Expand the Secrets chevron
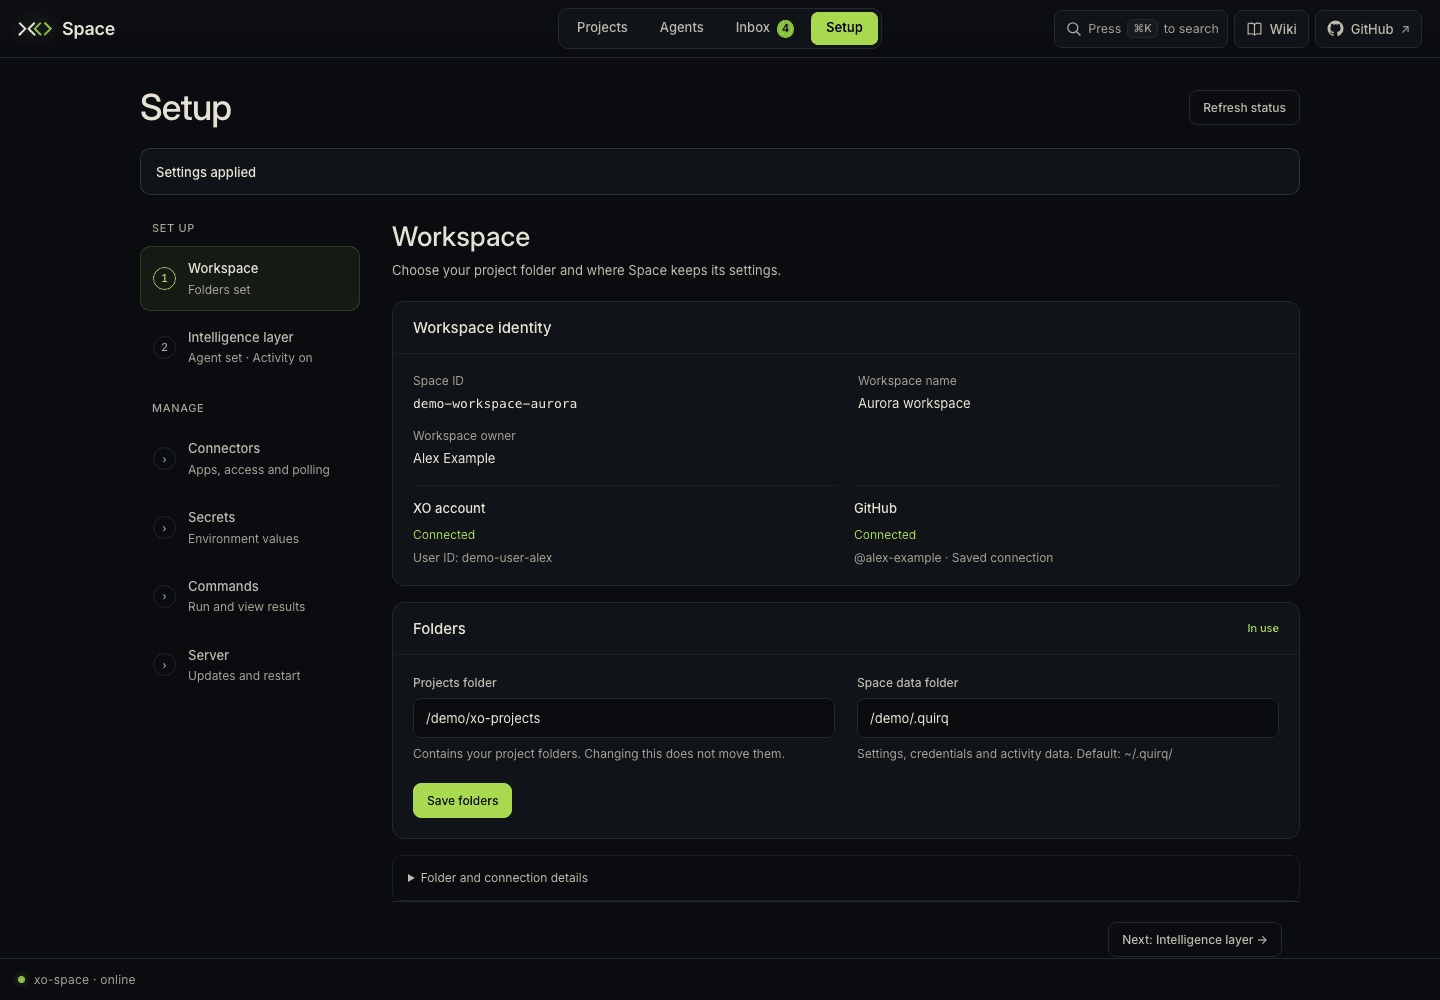Viewport: 1440px width, 1000px height. tap(164, 527)
